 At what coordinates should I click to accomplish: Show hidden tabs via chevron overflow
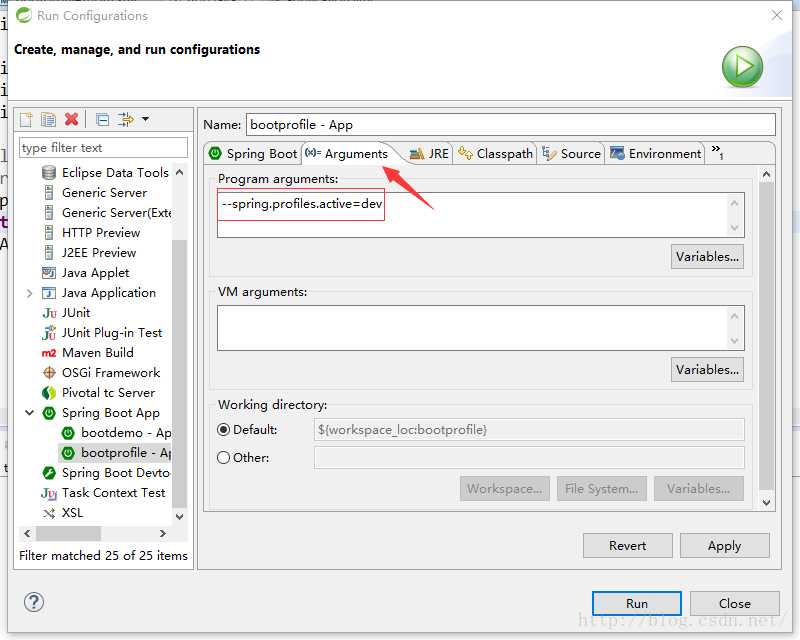(718, 152)
